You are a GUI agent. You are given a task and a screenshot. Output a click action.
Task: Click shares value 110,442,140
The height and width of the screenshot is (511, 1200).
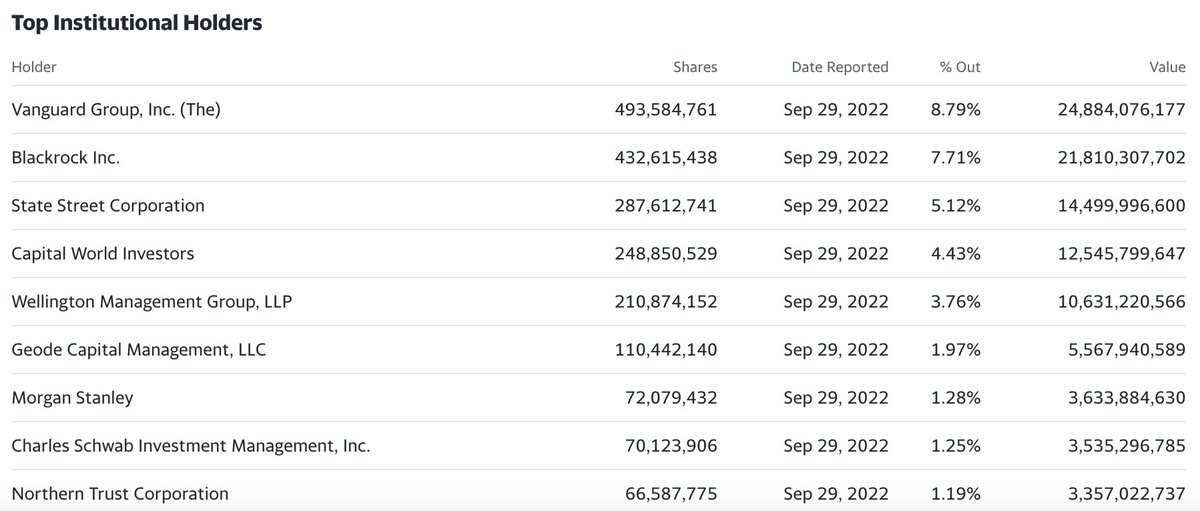point(666,350)
